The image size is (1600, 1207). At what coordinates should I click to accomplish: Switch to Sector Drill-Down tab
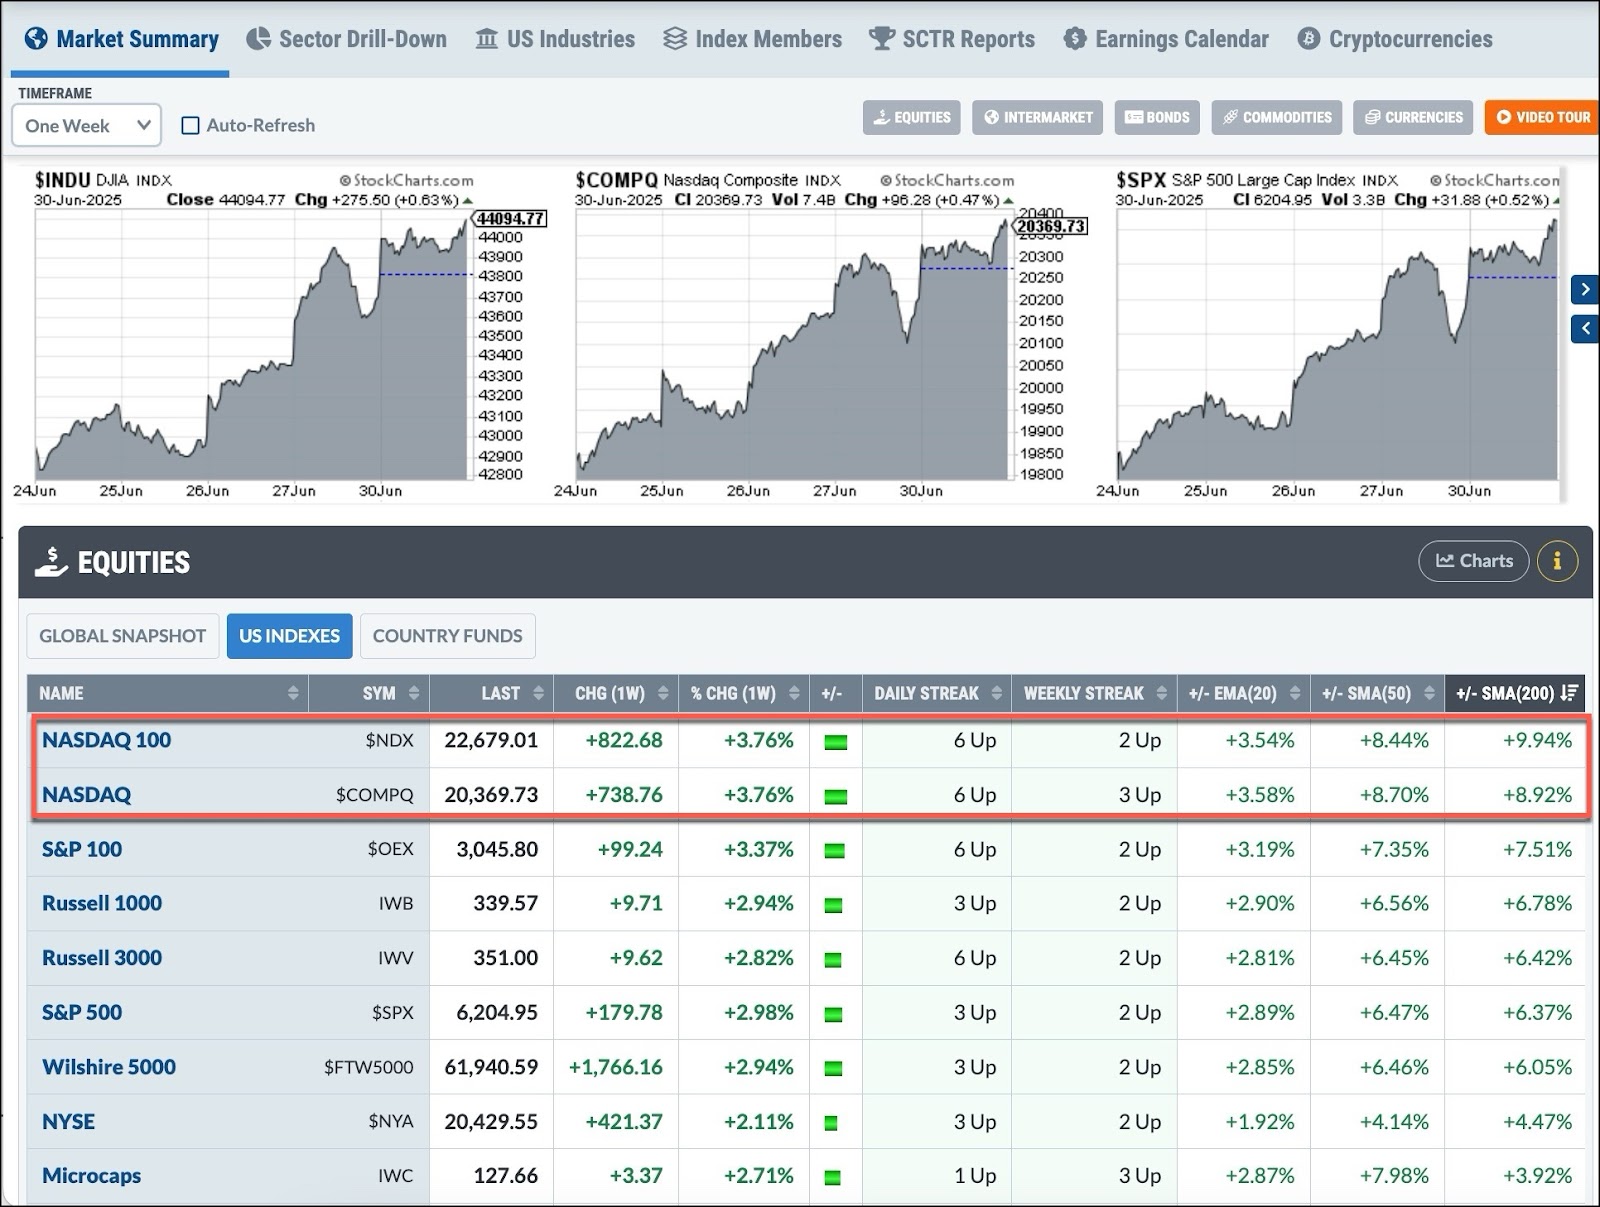(347, 39)
